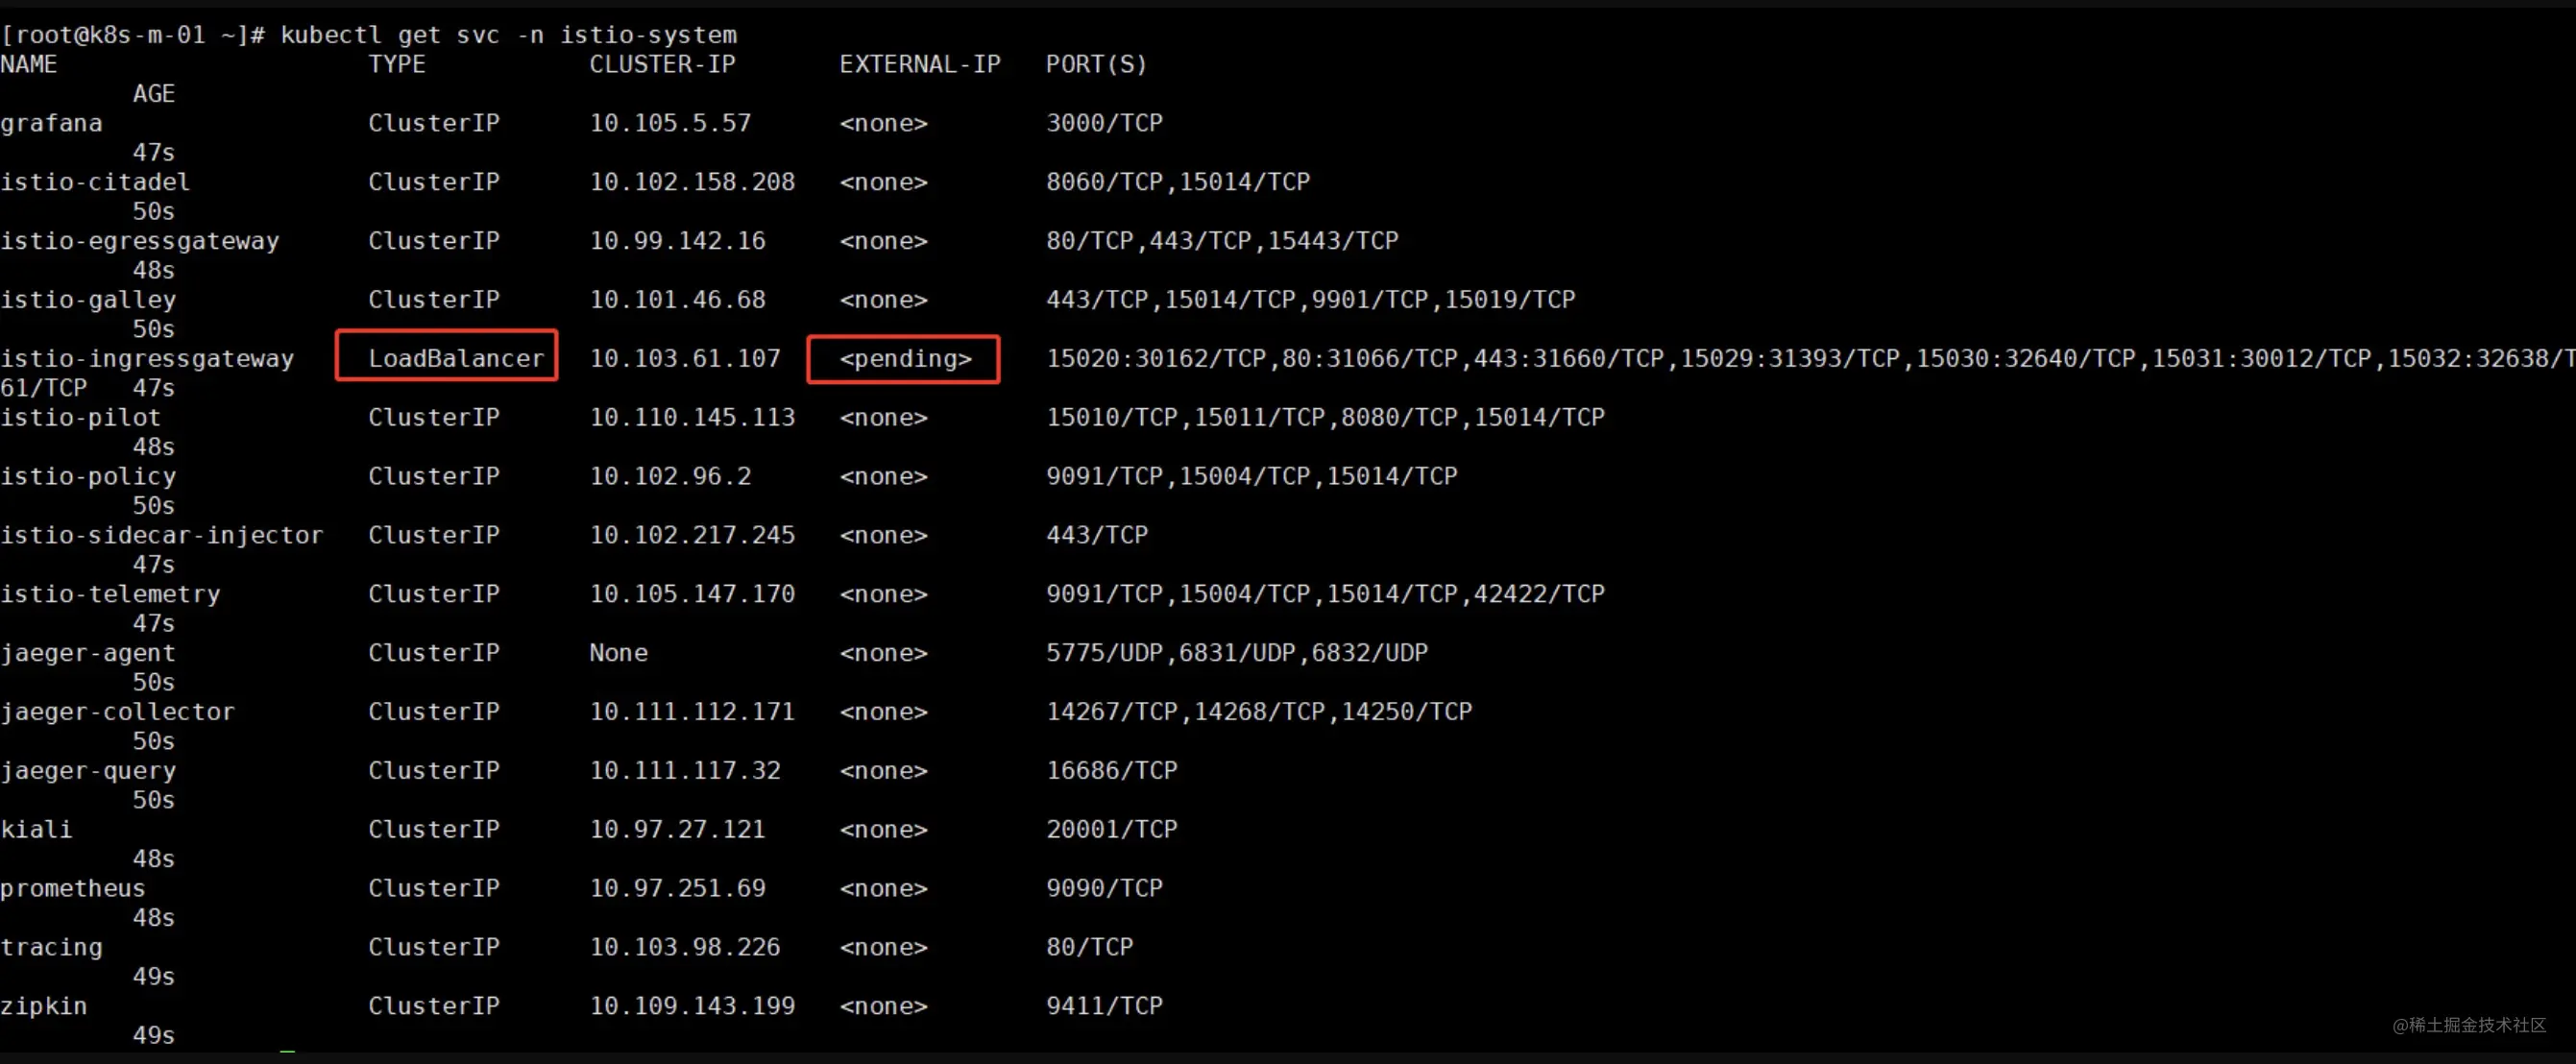Select the kiali service name
2576x1064 pixels.
[36, 829]
